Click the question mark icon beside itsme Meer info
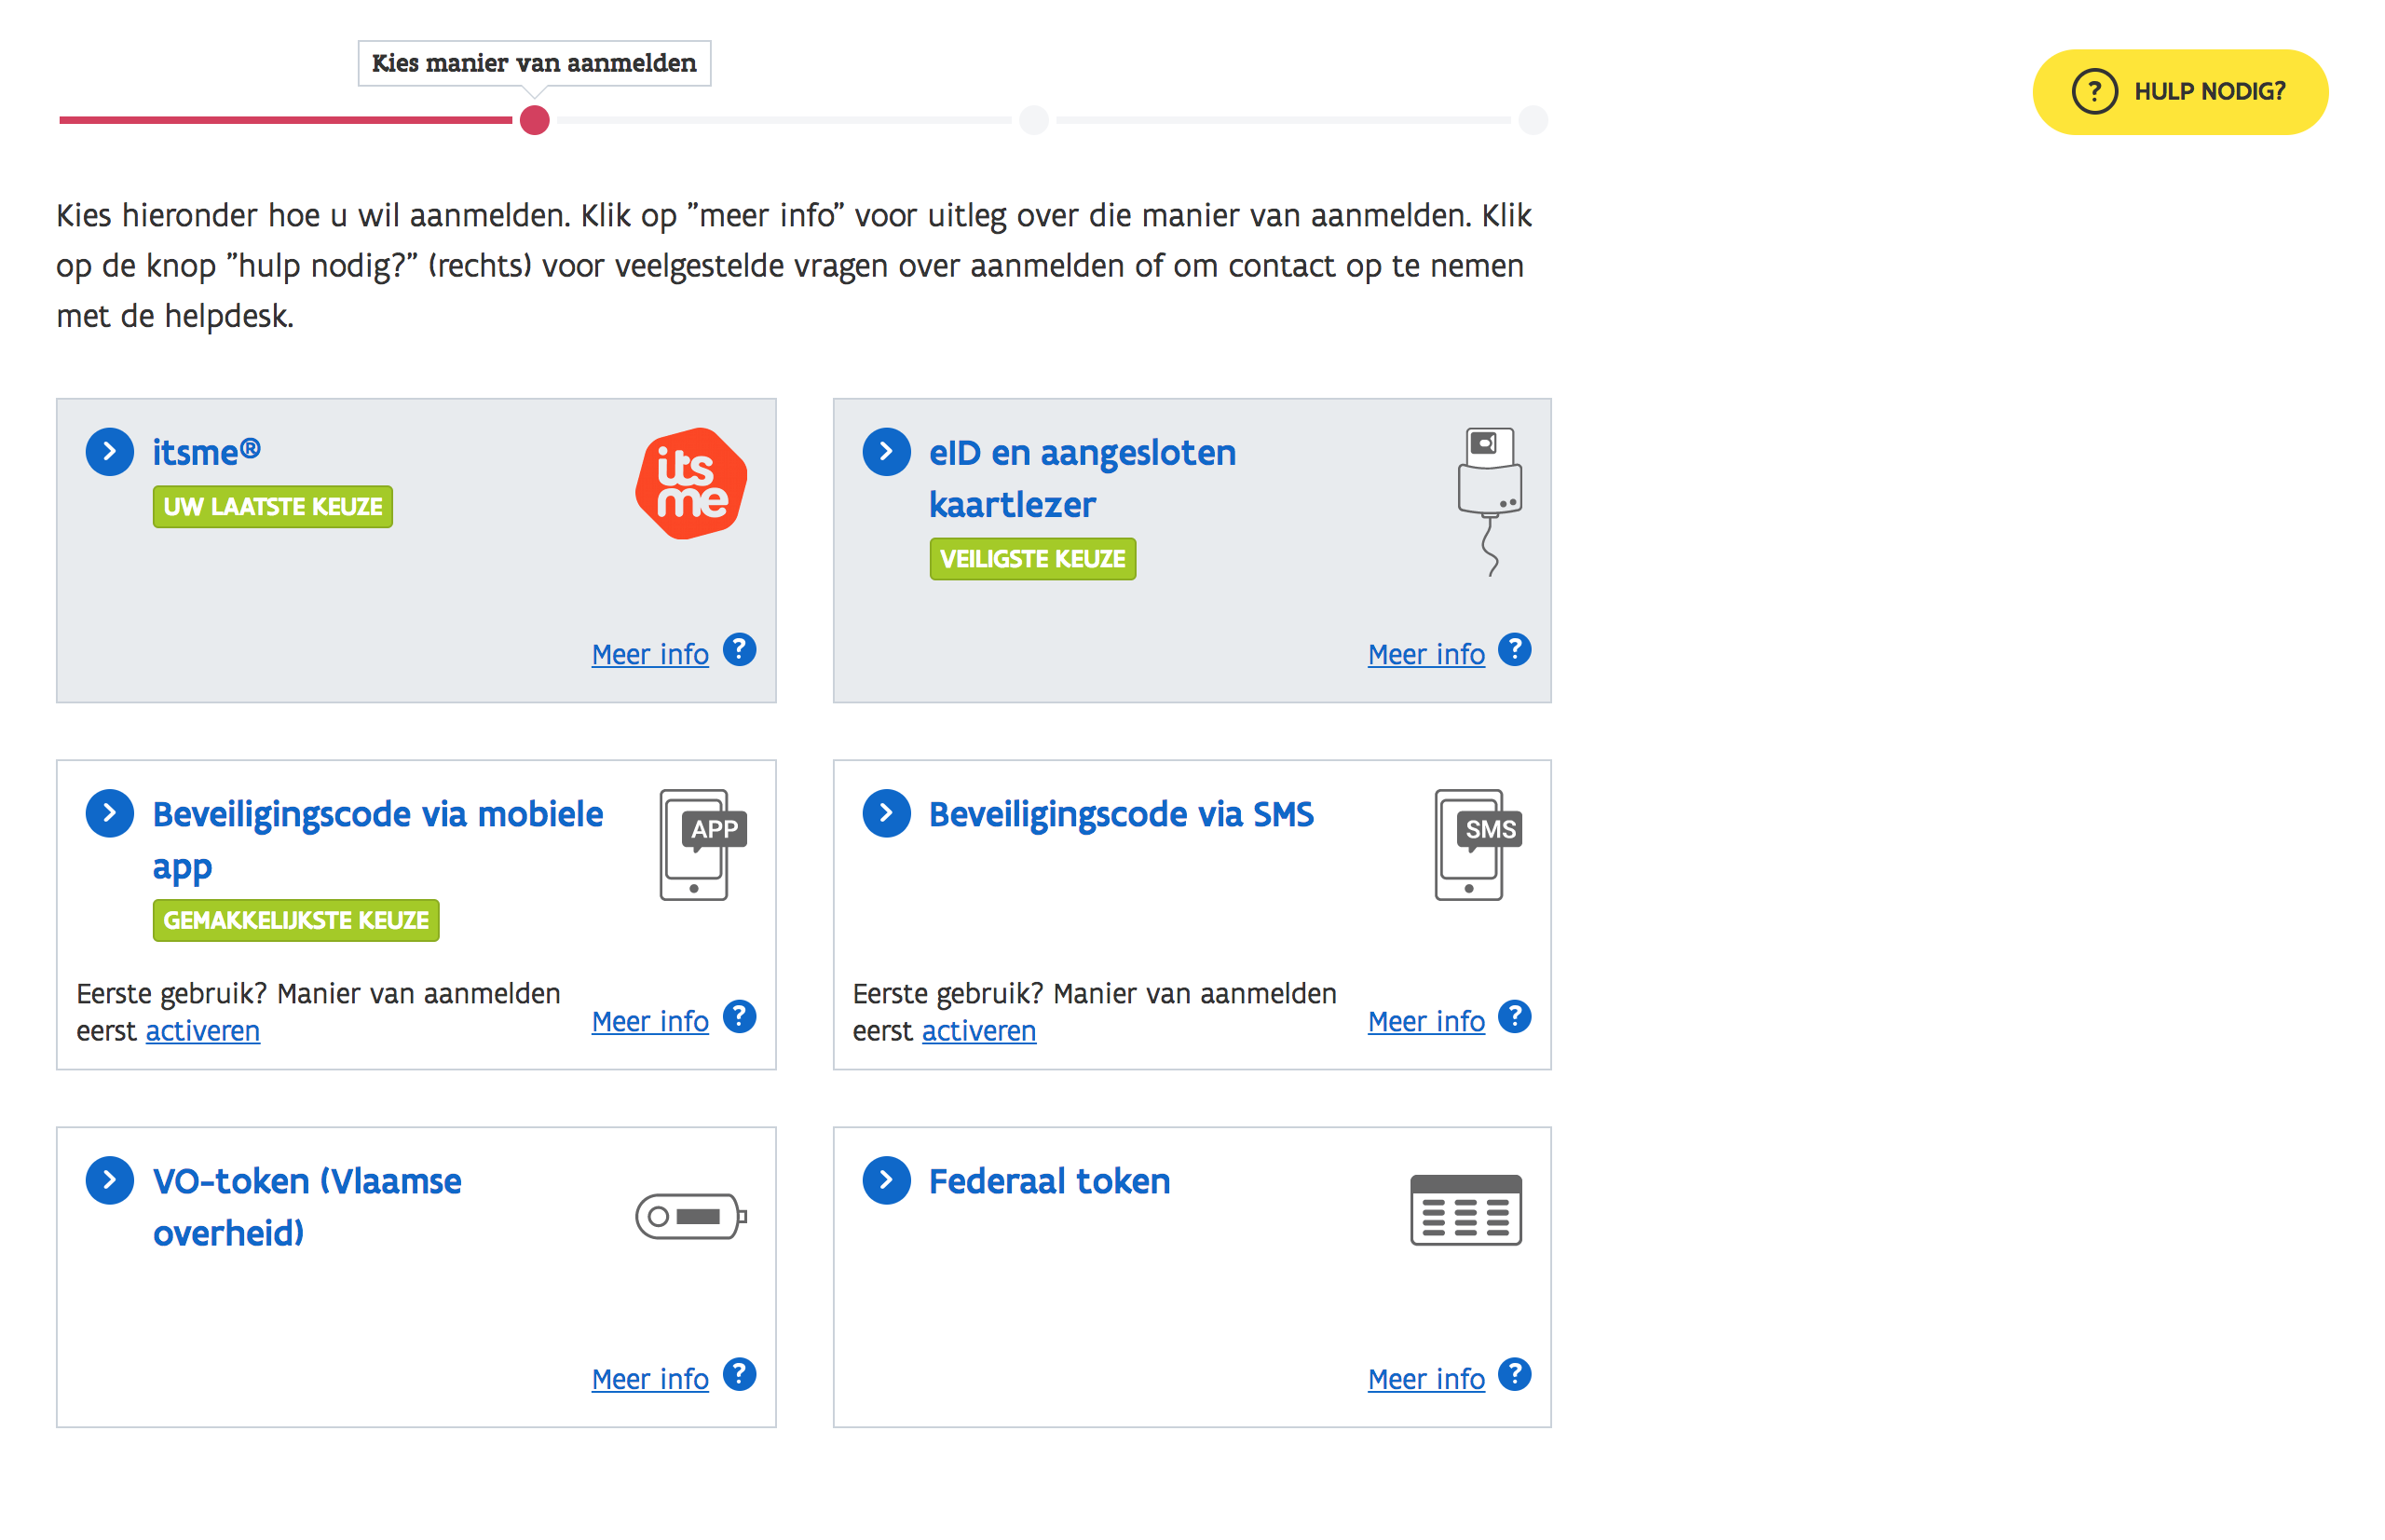Image resolution: width=2385 pixels, height=1540 pixels. click(739, 650)
